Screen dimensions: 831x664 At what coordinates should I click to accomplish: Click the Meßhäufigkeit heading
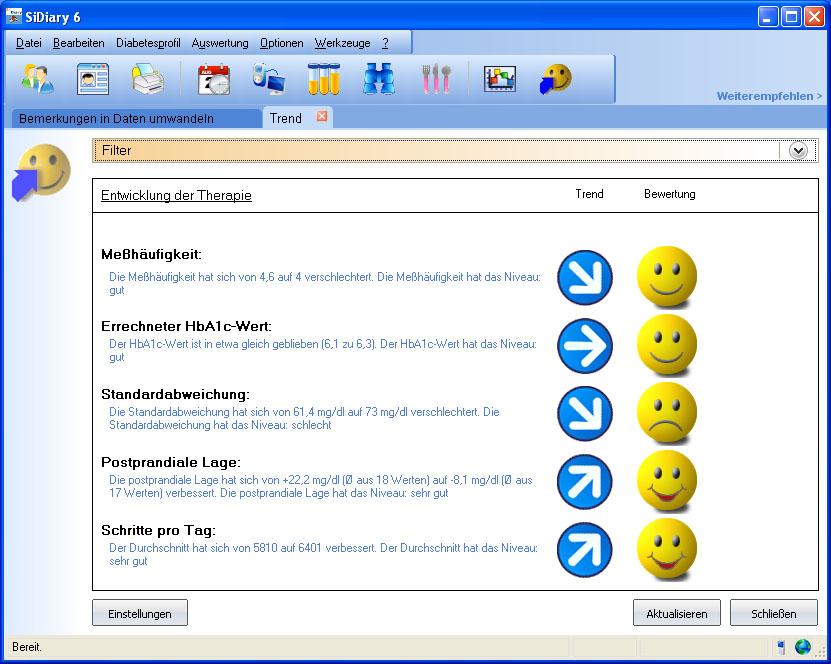click(152, 254)
